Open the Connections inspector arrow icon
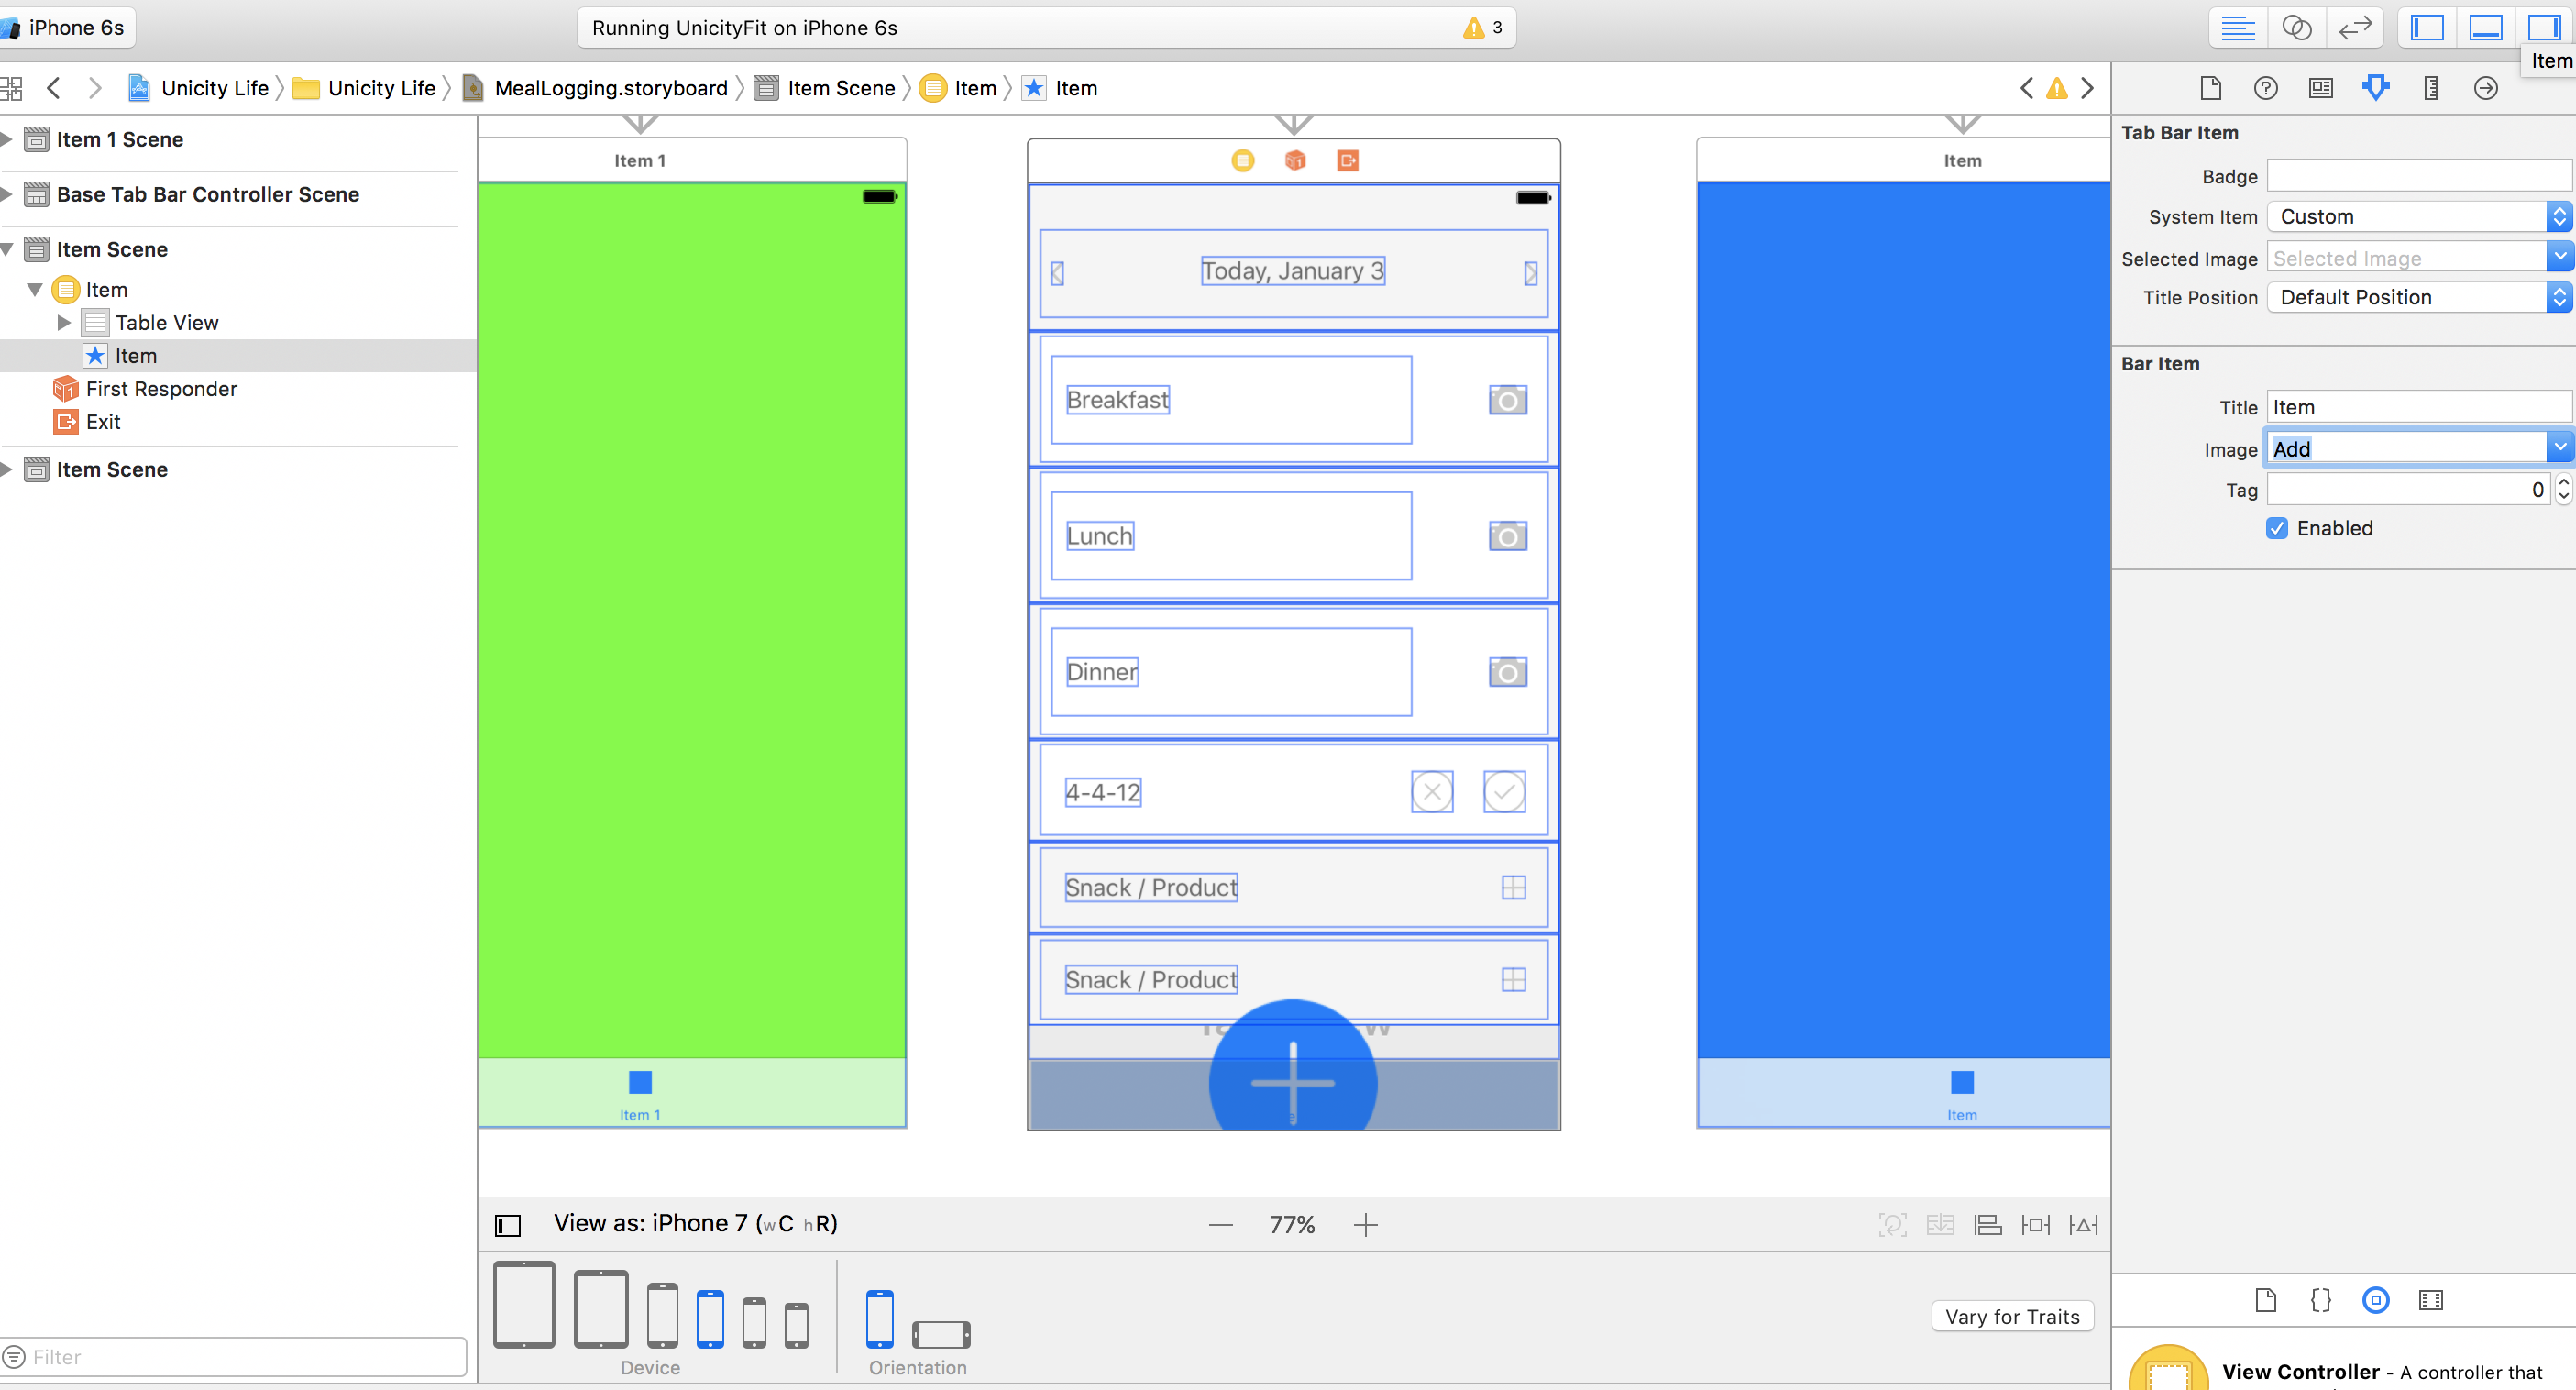The height and width of the screenshot is (1390, 2576). [x=2485, y=88]
